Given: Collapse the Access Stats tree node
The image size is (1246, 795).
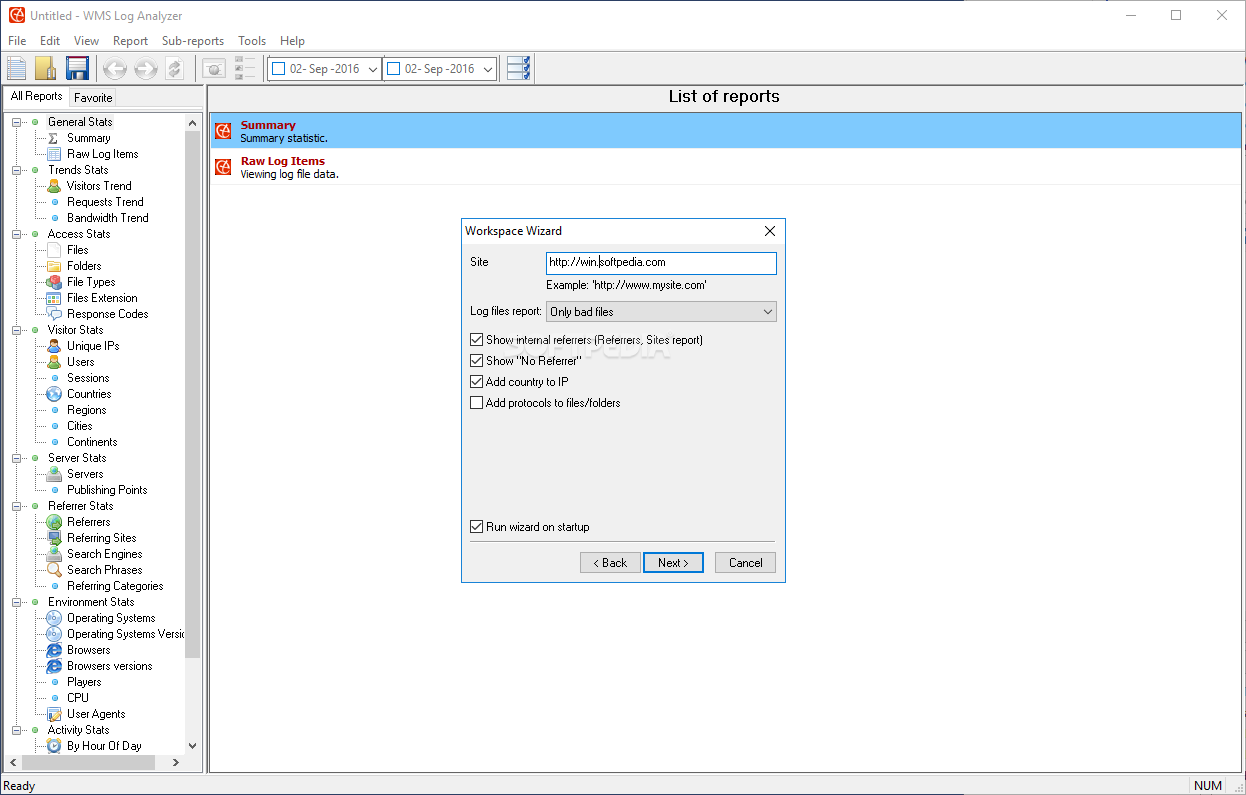Looking at the screenshot, I should 17,234.
